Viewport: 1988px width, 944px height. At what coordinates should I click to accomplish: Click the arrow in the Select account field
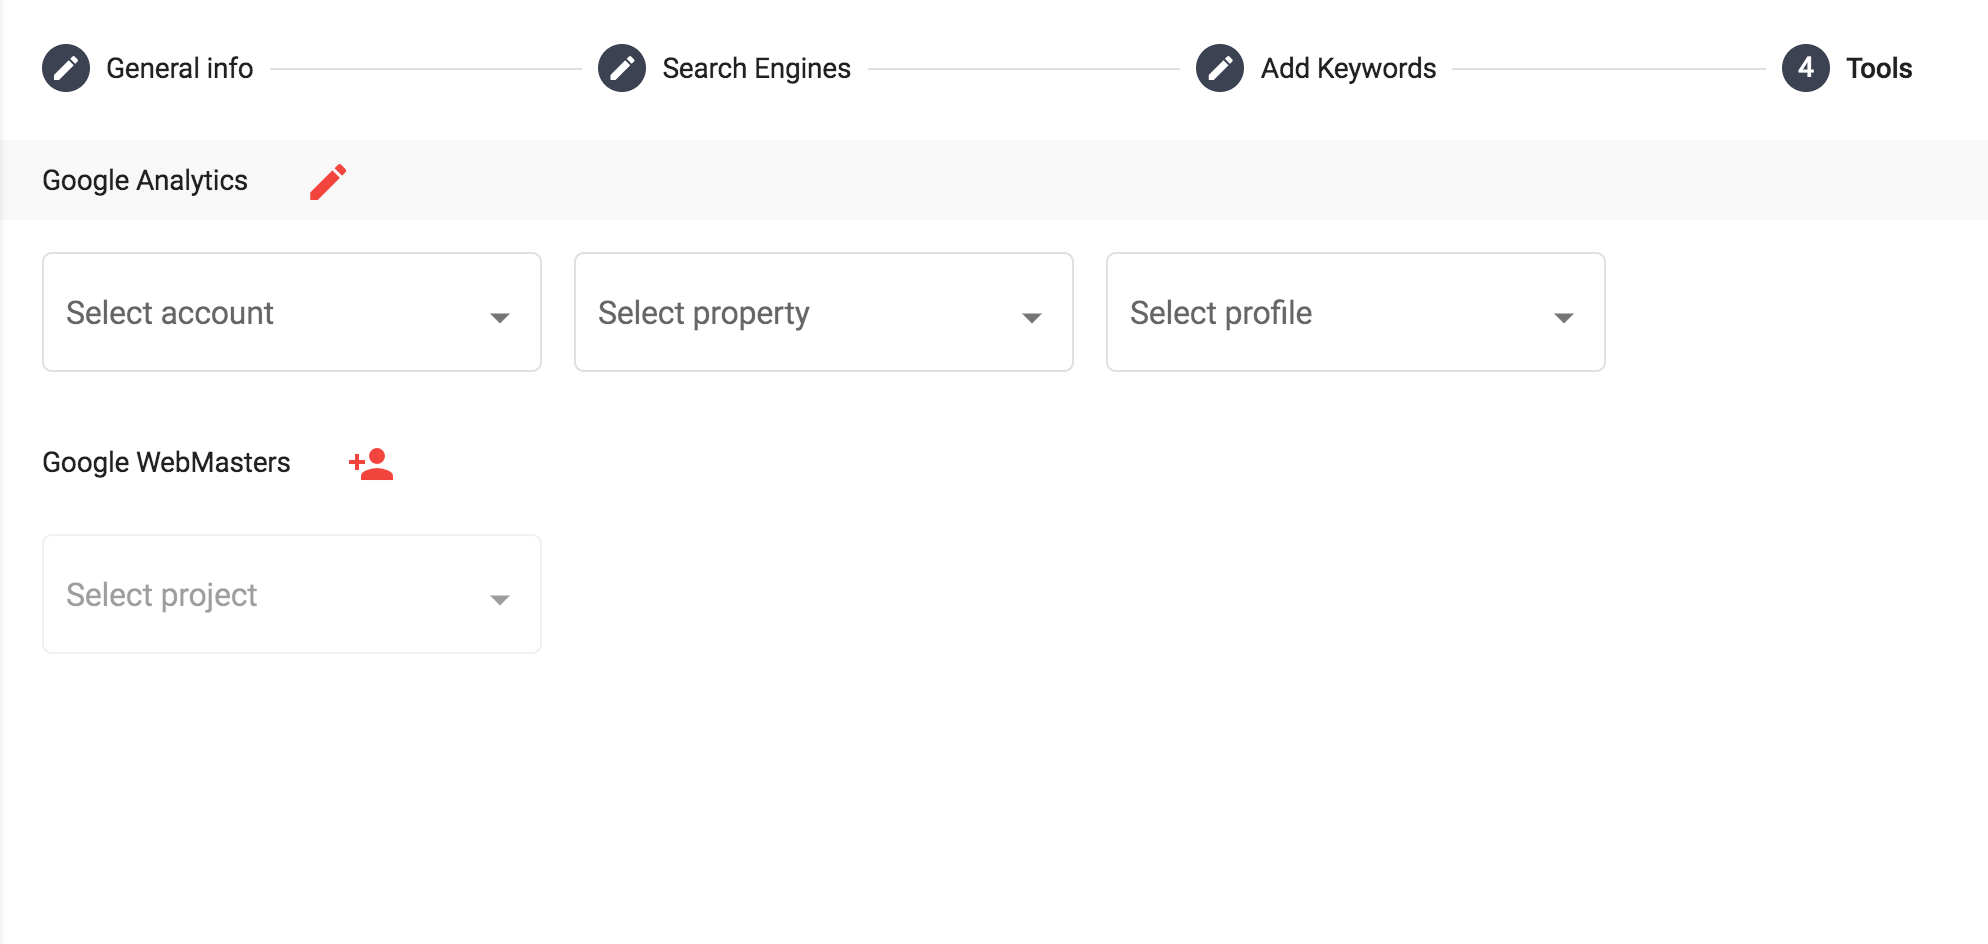point(500,318)
